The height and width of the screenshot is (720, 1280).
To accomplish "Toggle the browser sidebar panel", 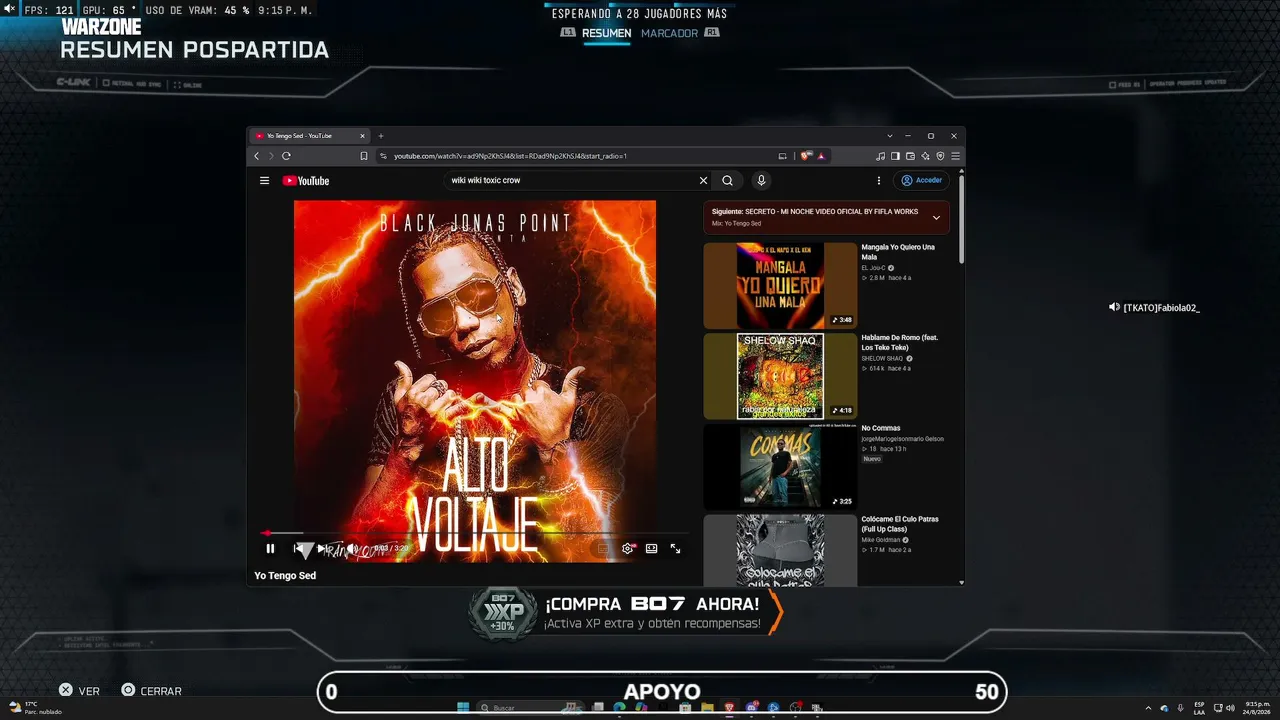I will click(896, 156).
